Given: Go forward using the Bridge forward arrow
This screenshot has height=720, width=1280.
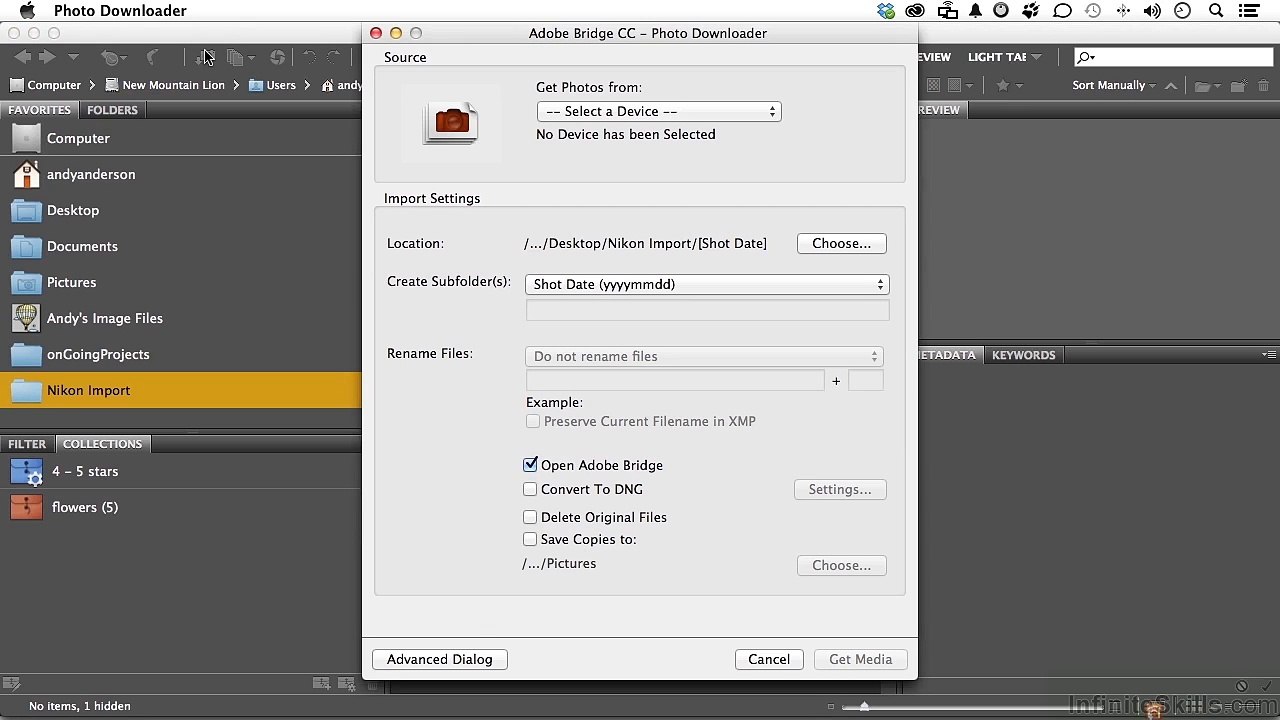Looking at the screenshot, I should pyautogui.click(x=46, y=58).
